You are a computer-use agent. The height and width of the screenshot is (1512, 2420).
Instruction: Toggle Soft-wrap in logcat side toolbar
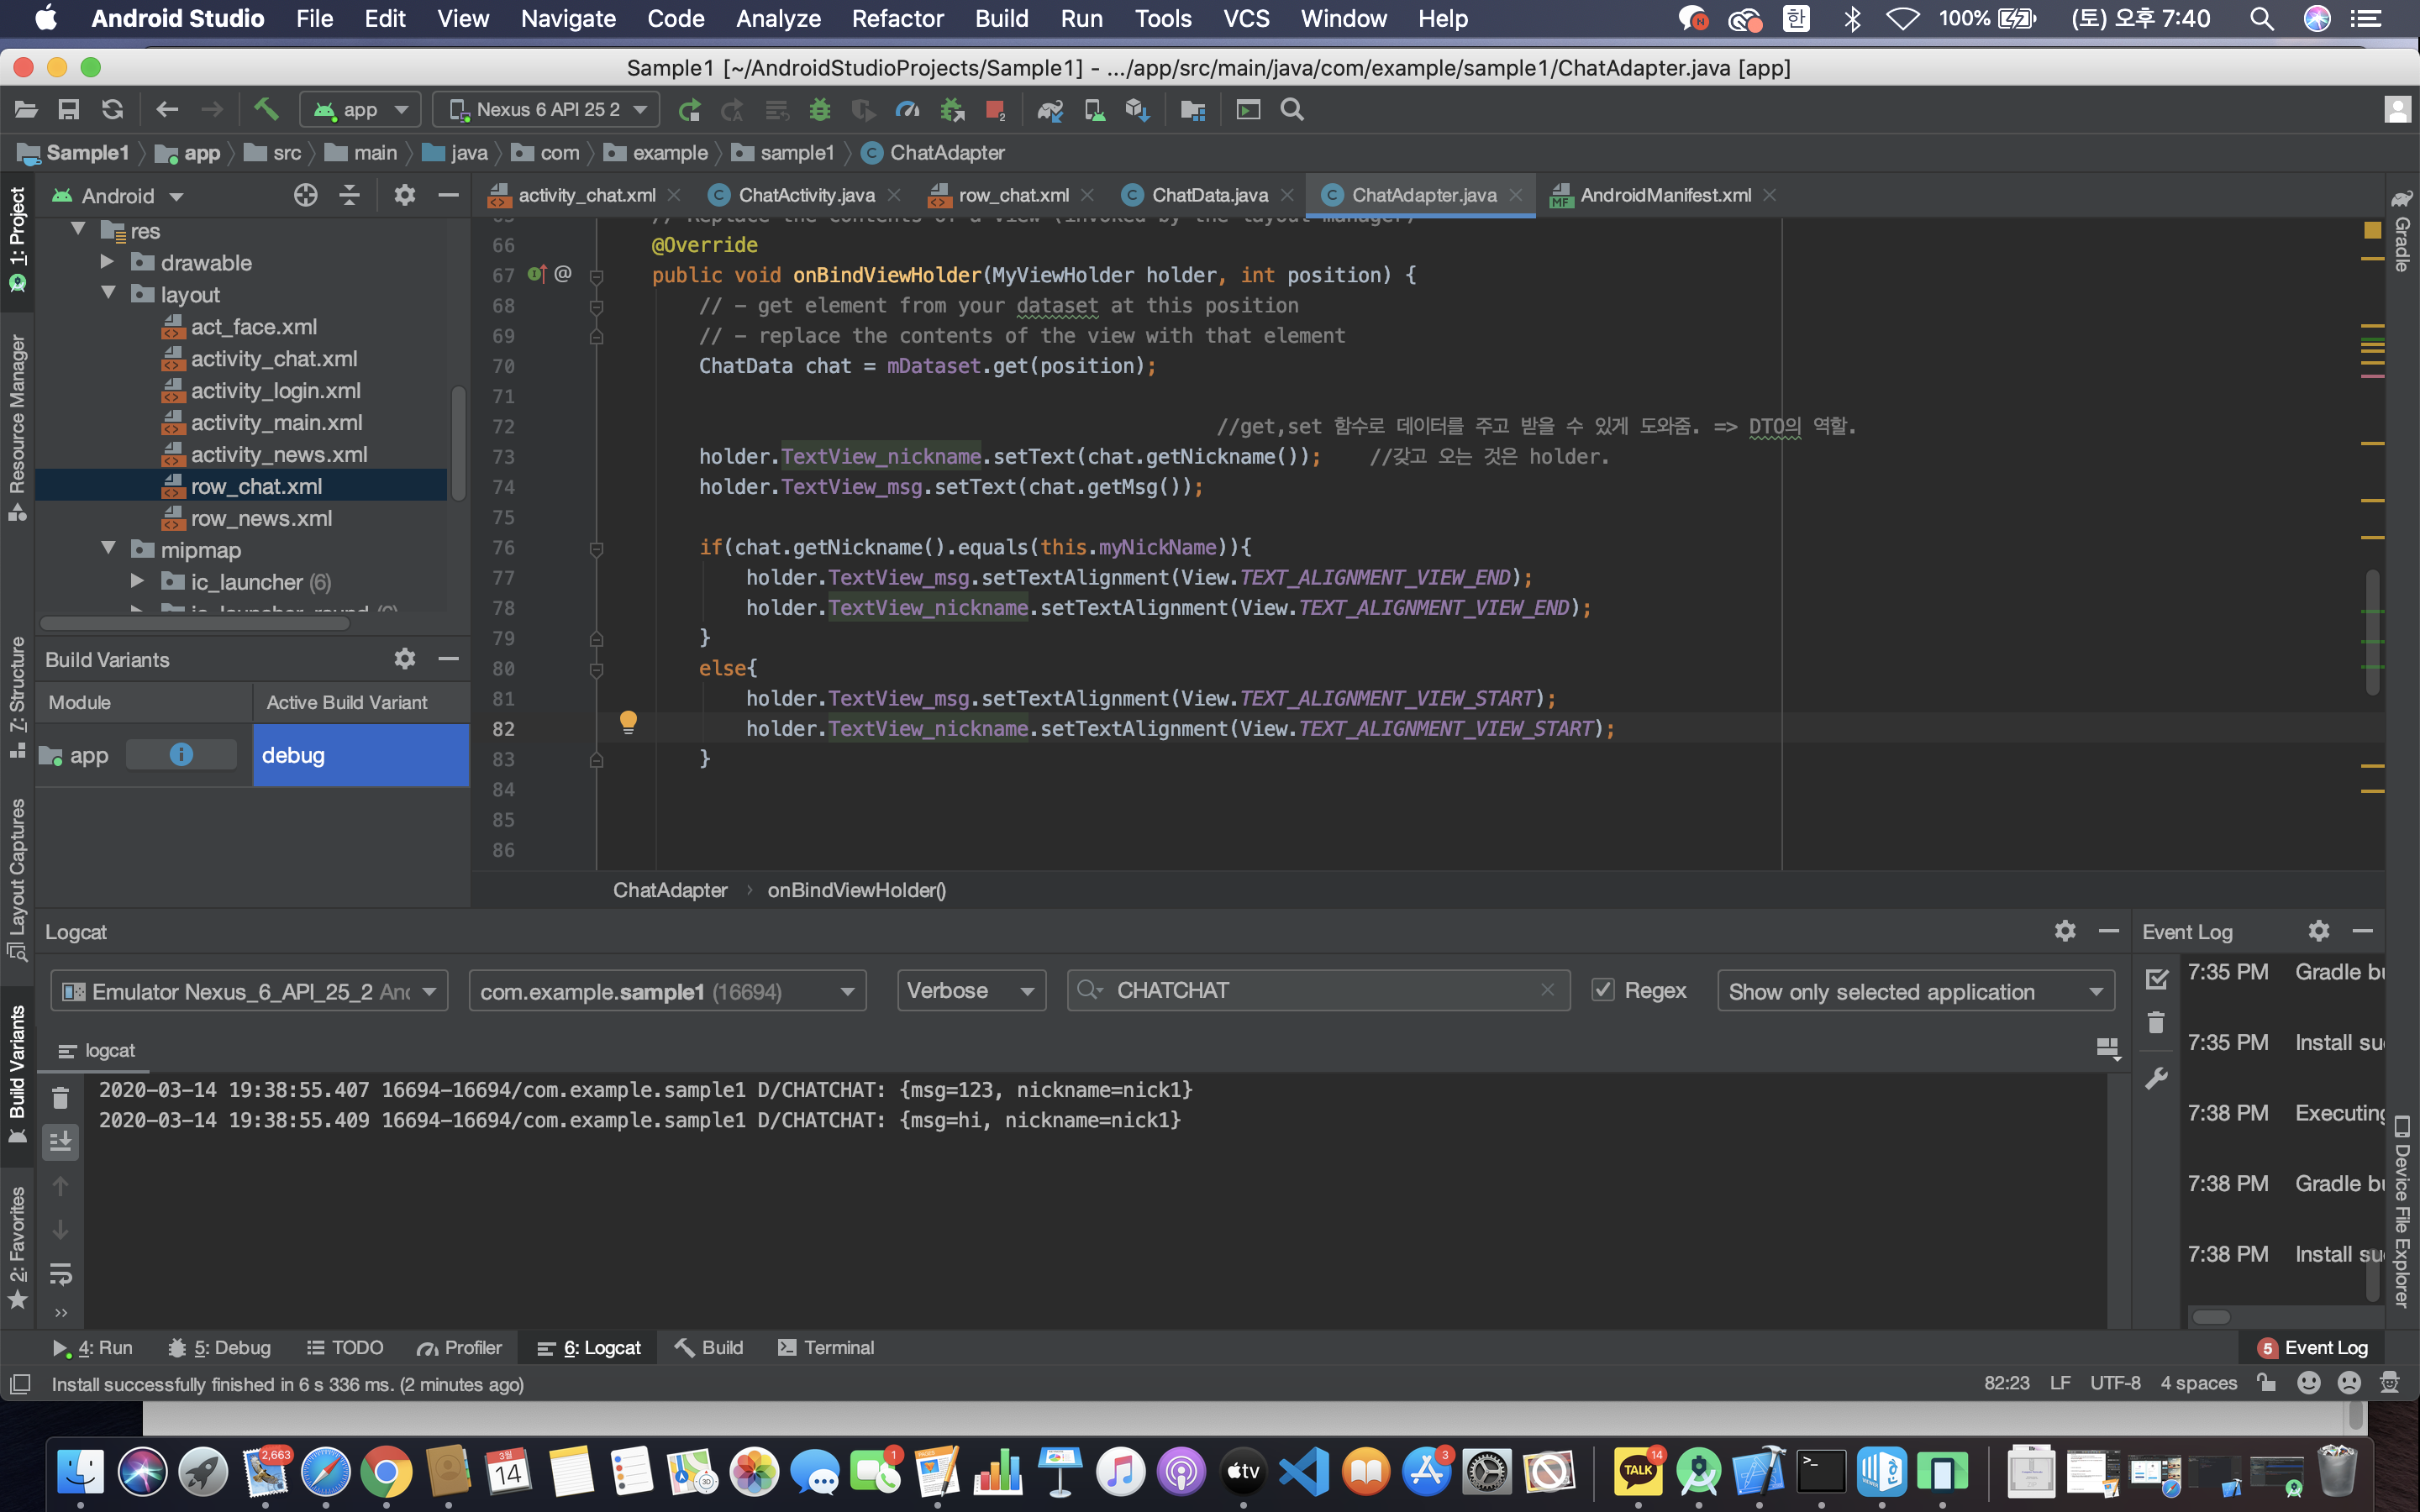point(60,1273)
